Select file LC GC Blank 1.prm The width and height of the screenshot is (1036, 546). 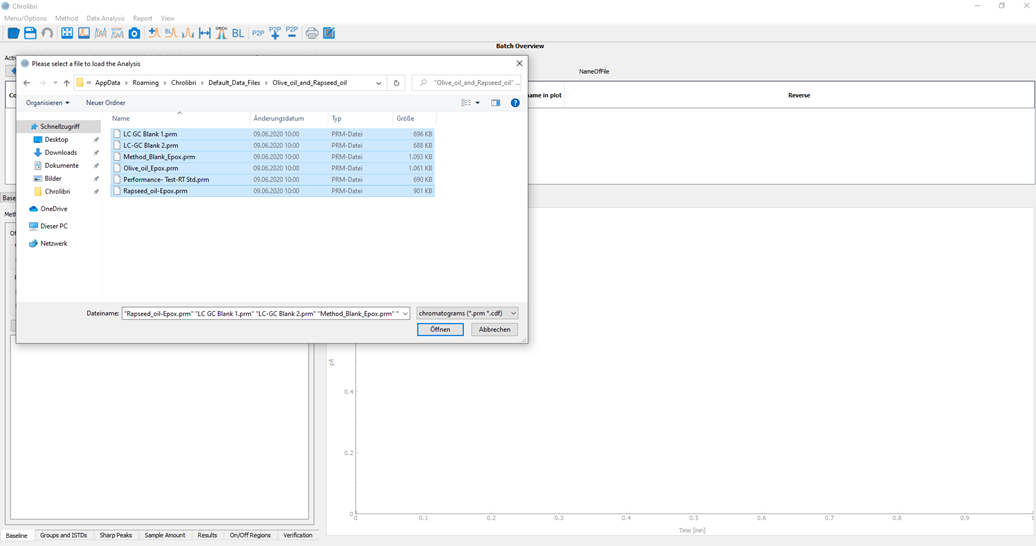272,134
